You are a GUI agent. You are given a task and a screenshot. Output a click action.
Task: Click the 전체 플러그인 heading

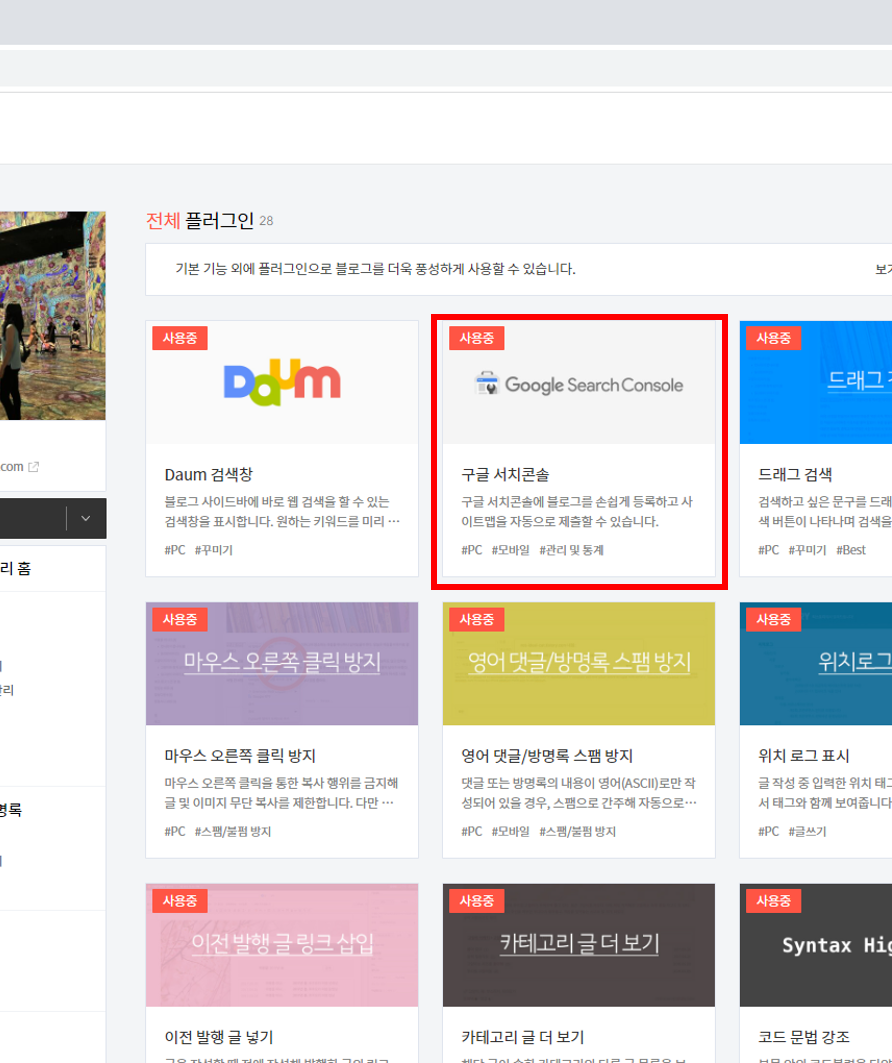(x=200, y=221)
